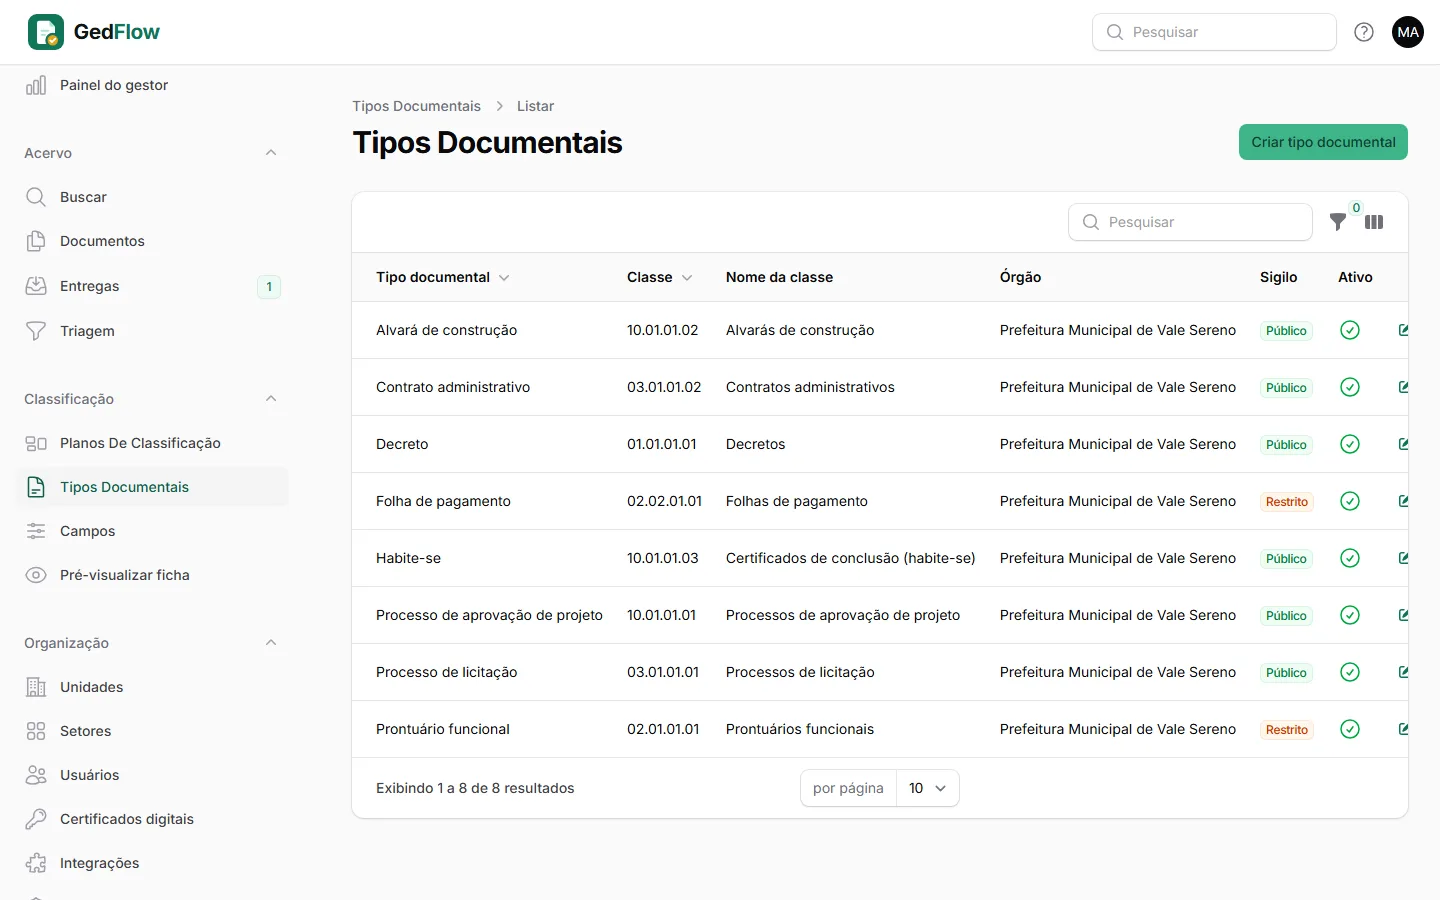Open Entregas in sidebar
The image size is (1440, 900).
(x=152, y=286)
